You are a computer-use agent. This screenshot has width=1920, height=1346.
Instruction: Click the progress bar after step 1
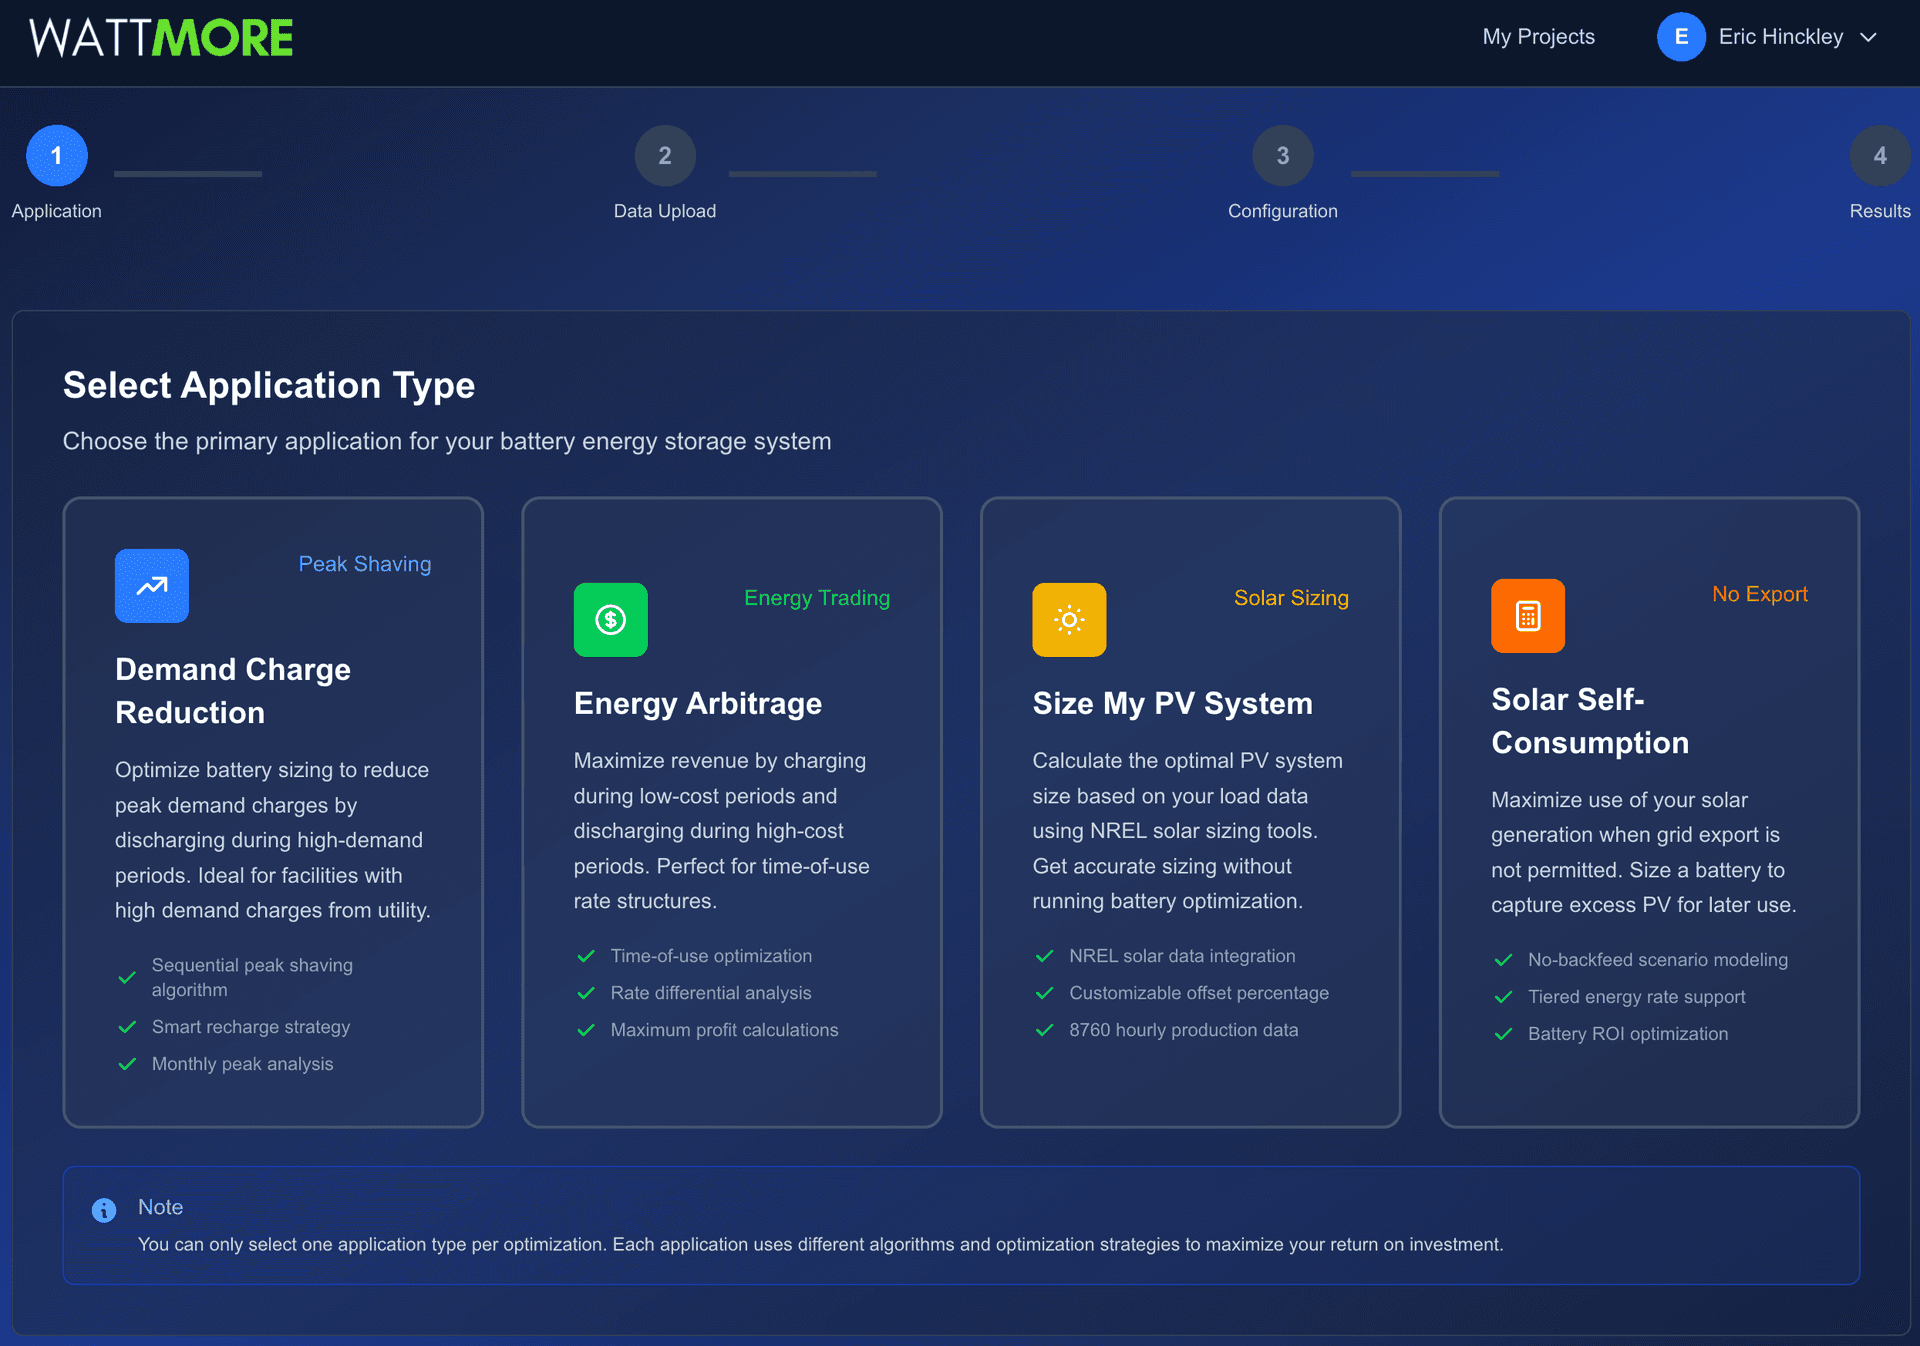(x=187, y=172)
